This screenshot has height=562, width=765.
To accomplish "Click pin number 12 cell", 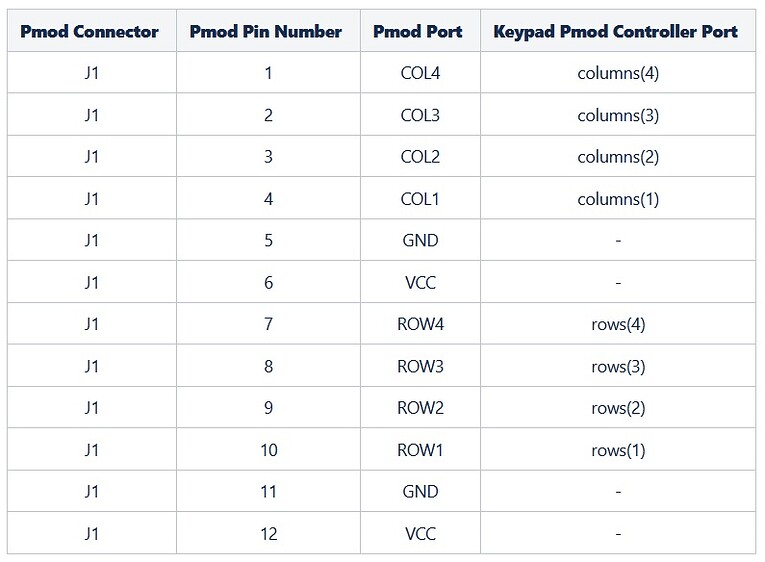I will tap(268, 534).
